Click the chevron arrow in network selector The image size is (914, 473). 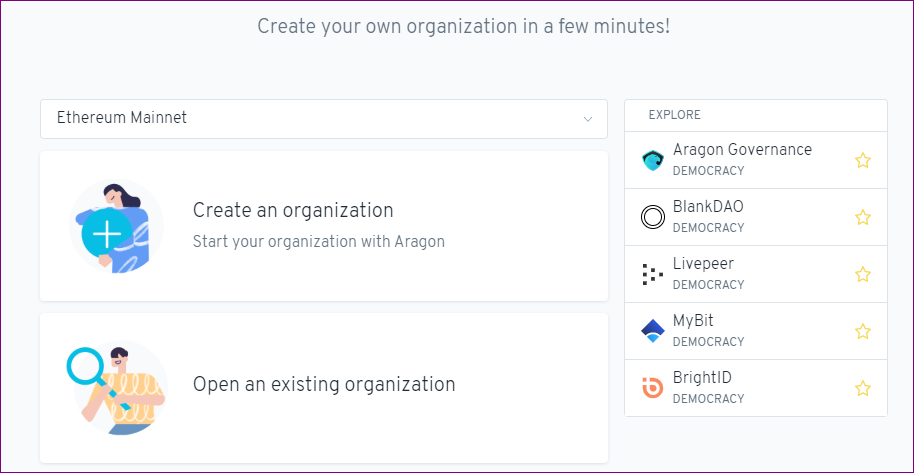coord(588,119)
